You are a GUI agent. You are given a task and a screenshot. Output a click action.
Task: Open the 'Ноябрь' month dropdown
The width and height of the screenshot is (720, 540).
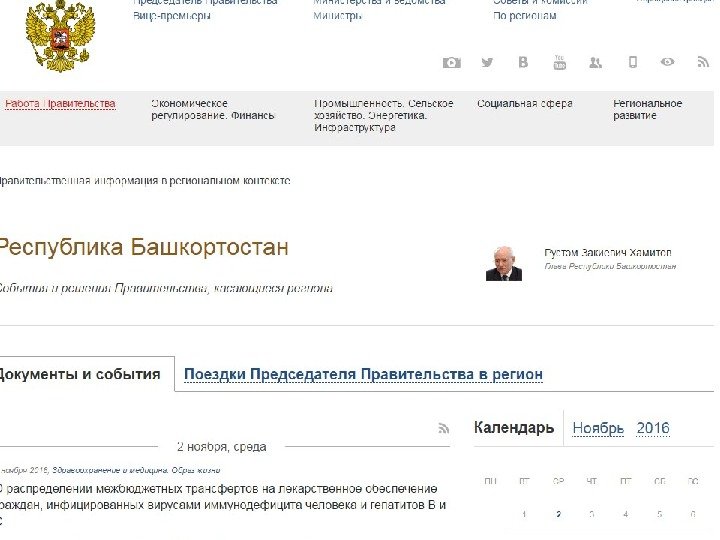click(x=598, y=428)
